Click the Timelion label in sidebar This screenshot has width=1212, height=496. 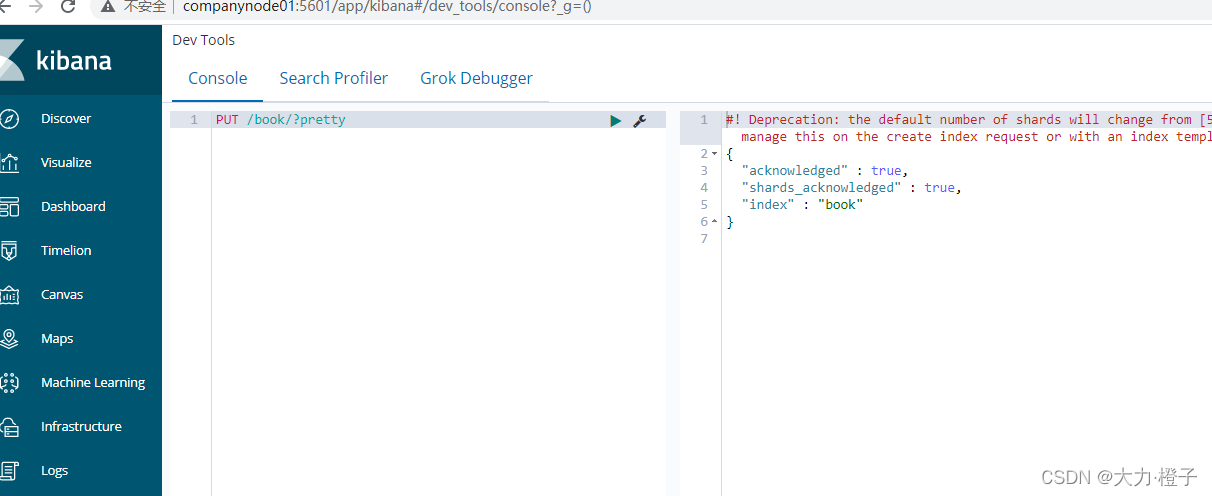66,251
